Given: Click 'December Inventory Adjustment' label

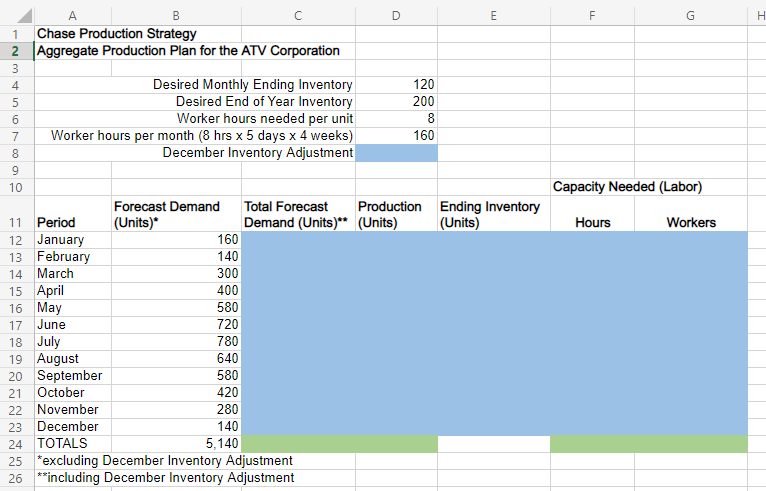Looking at the screenshot, I should [257, 153].
